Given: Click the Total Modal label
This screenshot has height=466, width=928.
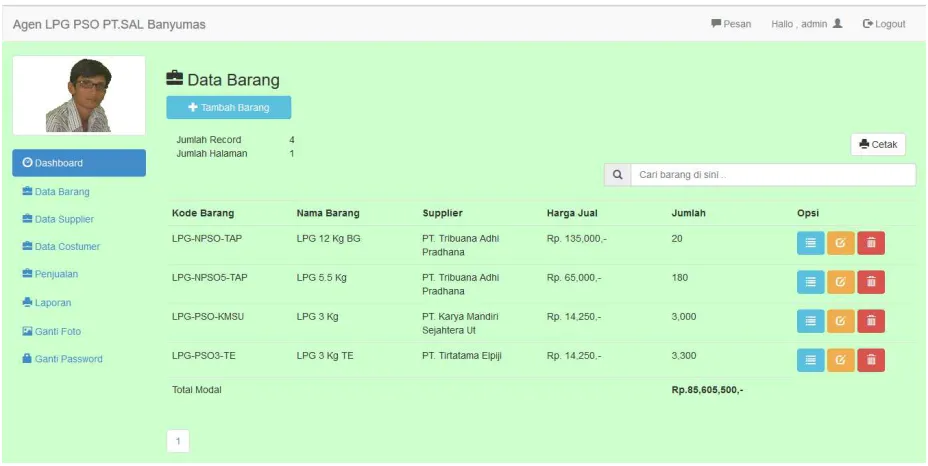Looking at the screenshot, I should click(x=196, y=390).
